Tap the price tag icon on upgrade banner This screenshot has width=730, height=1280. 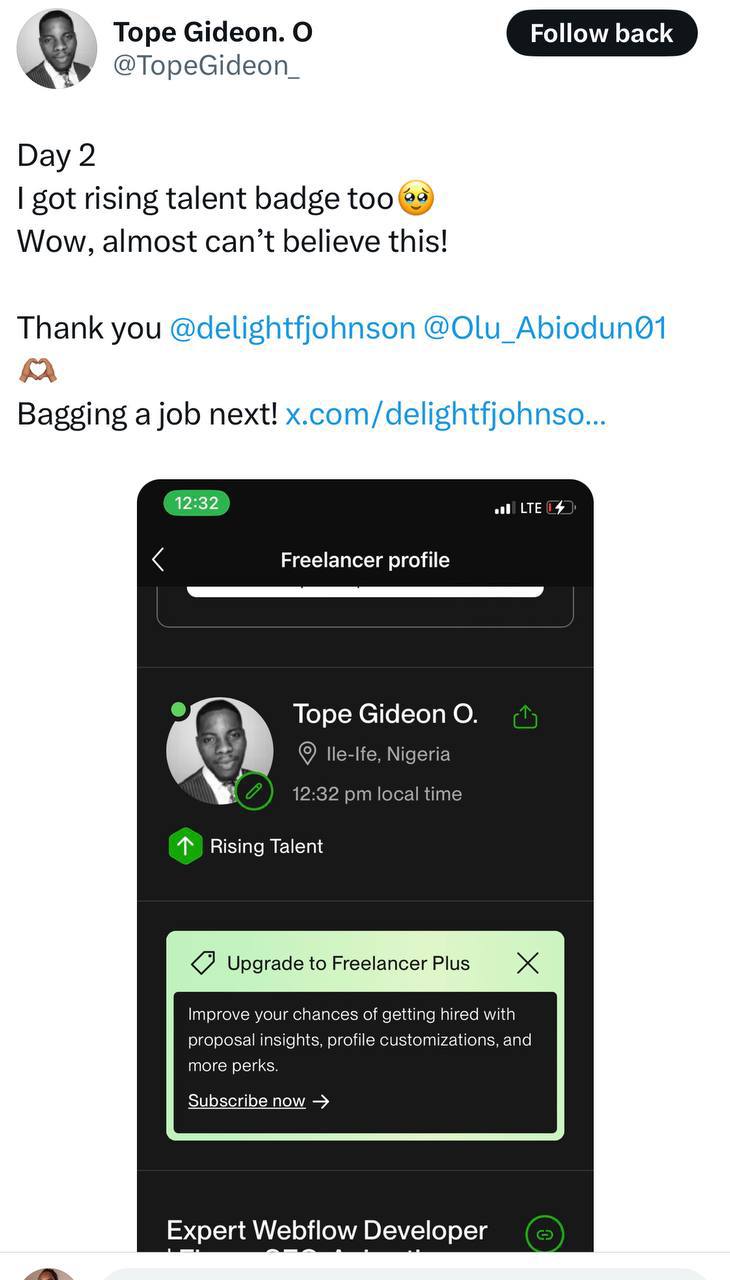tap(203, 963)
